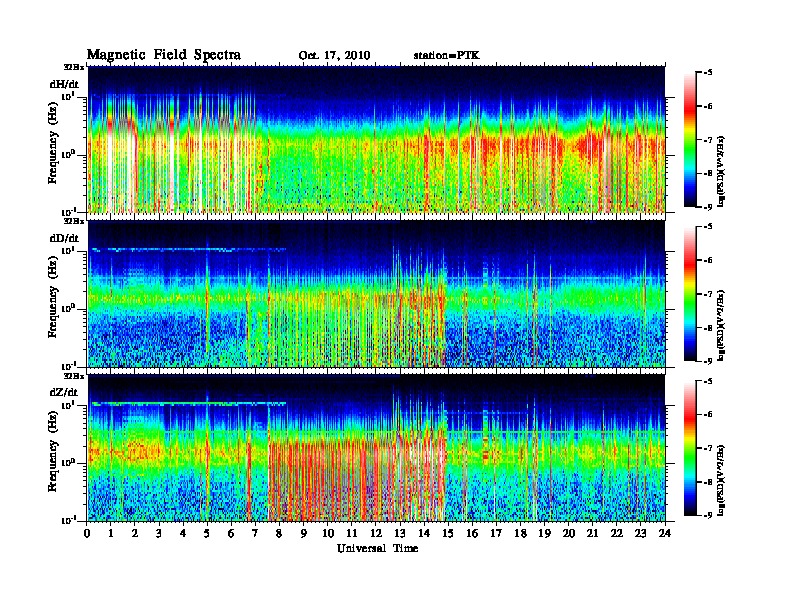Select the date text "Oct. 17, 2010"

point(334,56)
